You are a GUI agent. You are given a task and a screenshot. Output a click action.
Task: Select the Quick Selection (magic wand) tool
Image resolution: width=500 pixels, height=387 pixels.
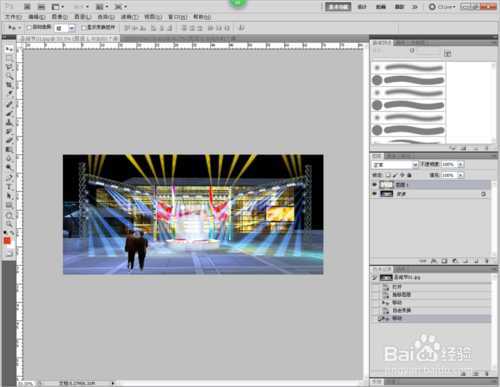(9, 76)
